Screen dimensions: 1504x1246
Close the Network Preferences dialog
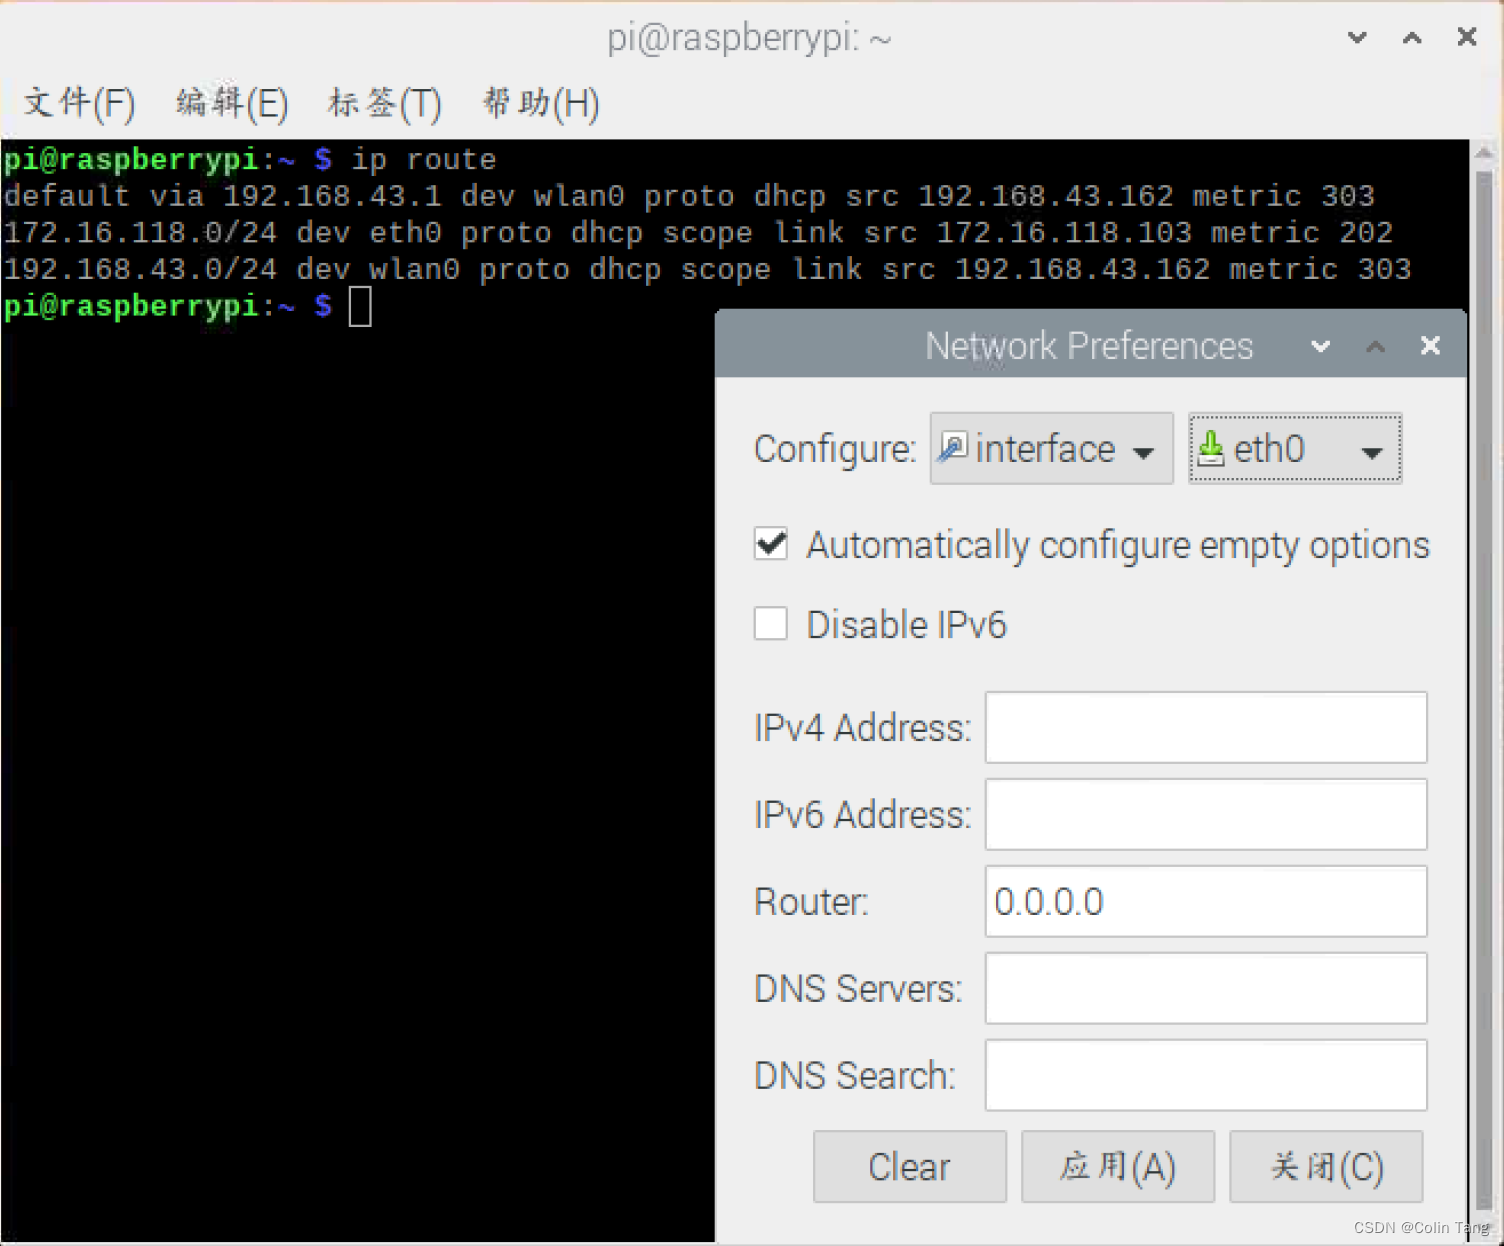coord(1431,345)
